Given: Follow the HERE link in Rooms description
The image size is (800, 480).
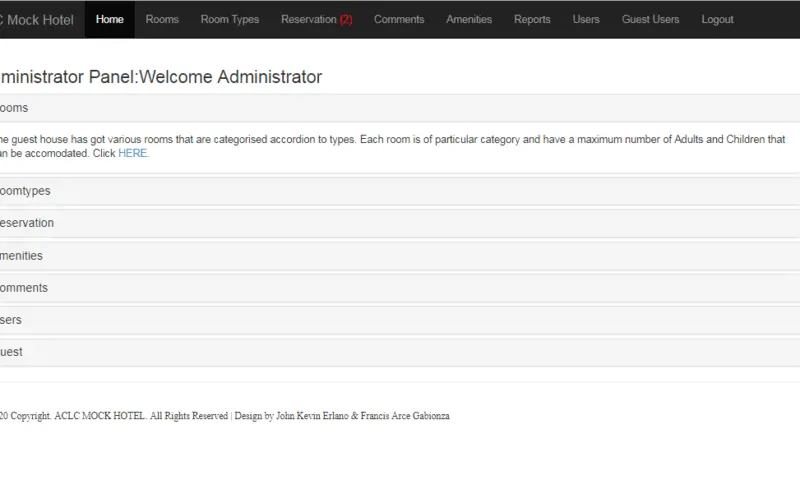Looking at the screenshot, I should pos(132,153).
